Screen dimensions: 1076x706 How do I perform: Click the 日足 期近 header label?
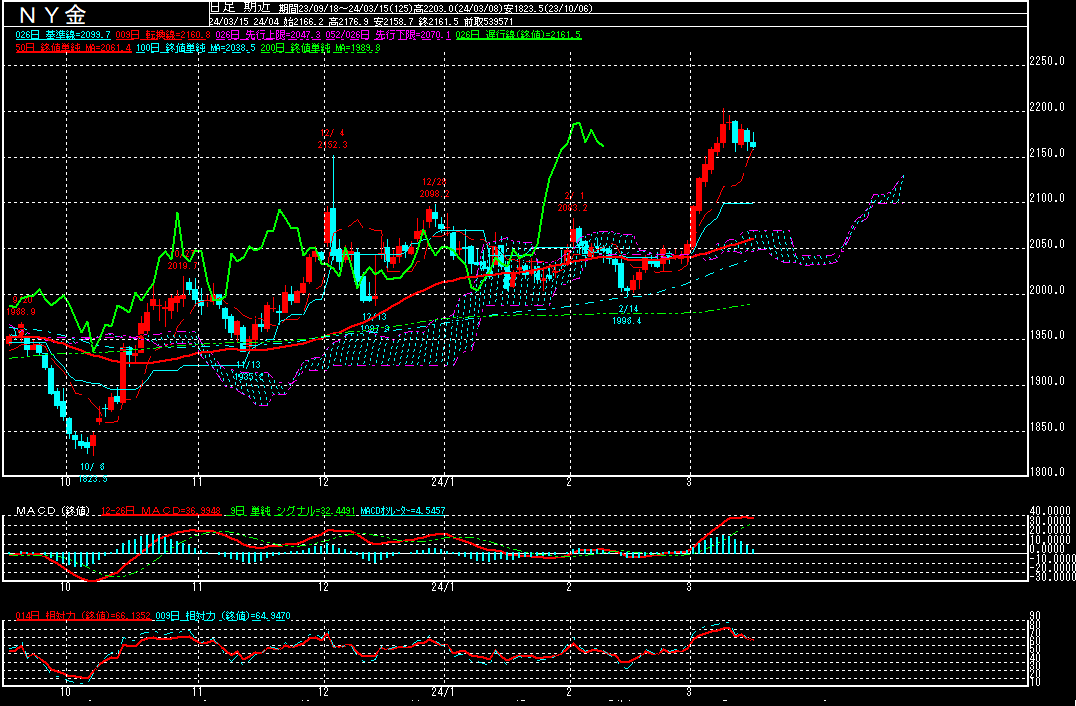coord(241,8)
